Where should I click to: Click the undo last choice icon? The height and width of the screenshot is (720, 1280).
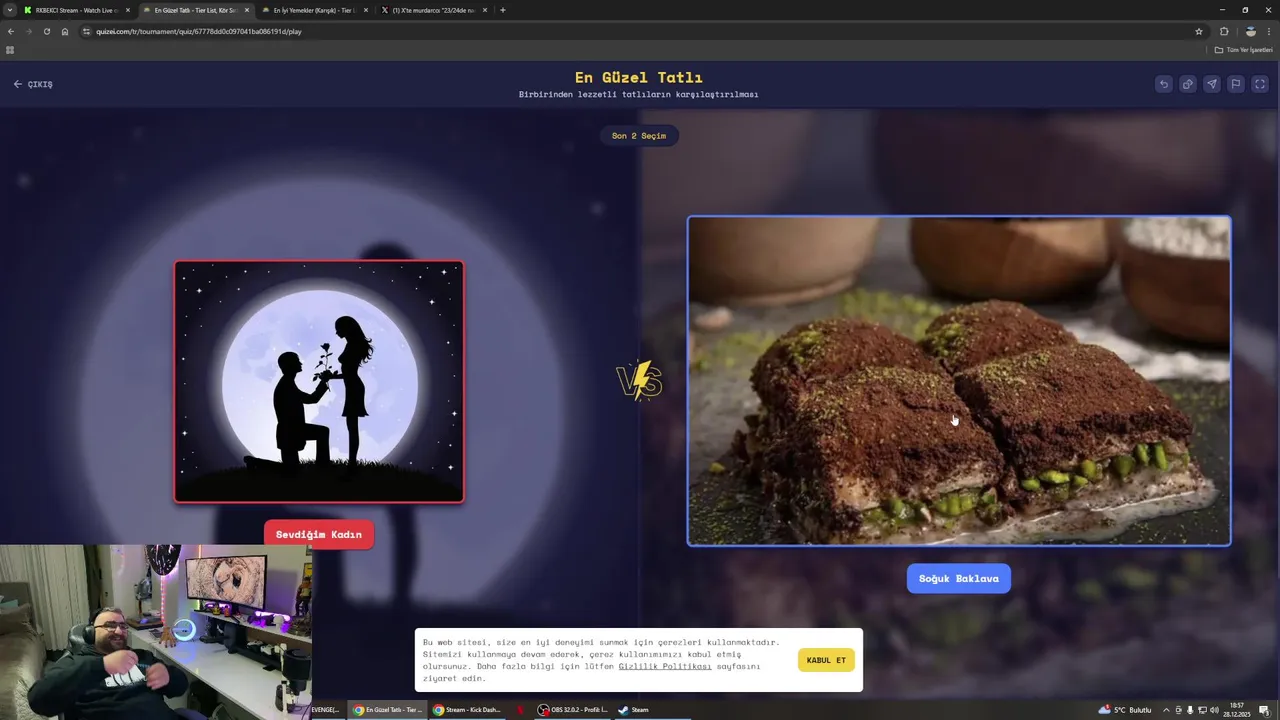pos(1163,84)
